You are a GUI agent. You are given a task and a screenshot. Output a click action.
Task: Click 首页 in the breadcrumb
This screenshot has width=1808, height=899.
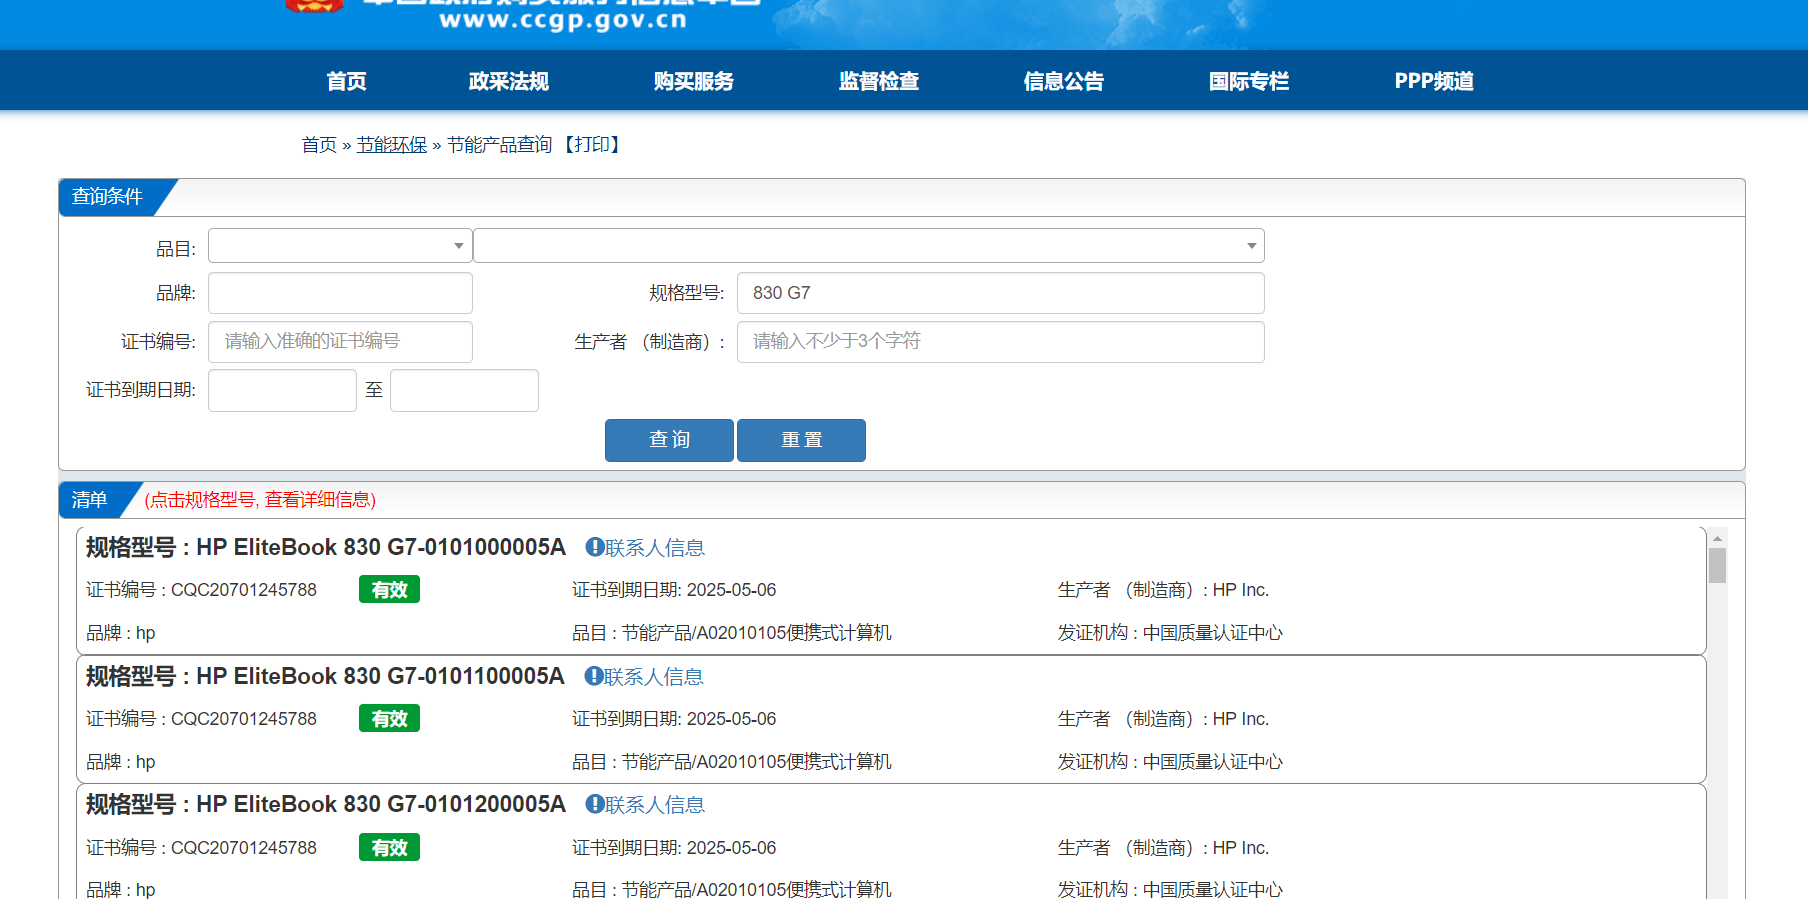coord(319,145)
